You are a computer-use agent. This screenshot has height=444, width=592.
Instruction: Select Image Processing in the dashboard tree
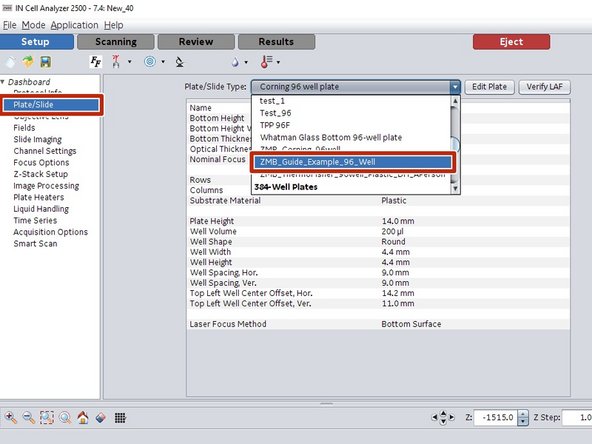pyautogui.click(x=46, y=186)
